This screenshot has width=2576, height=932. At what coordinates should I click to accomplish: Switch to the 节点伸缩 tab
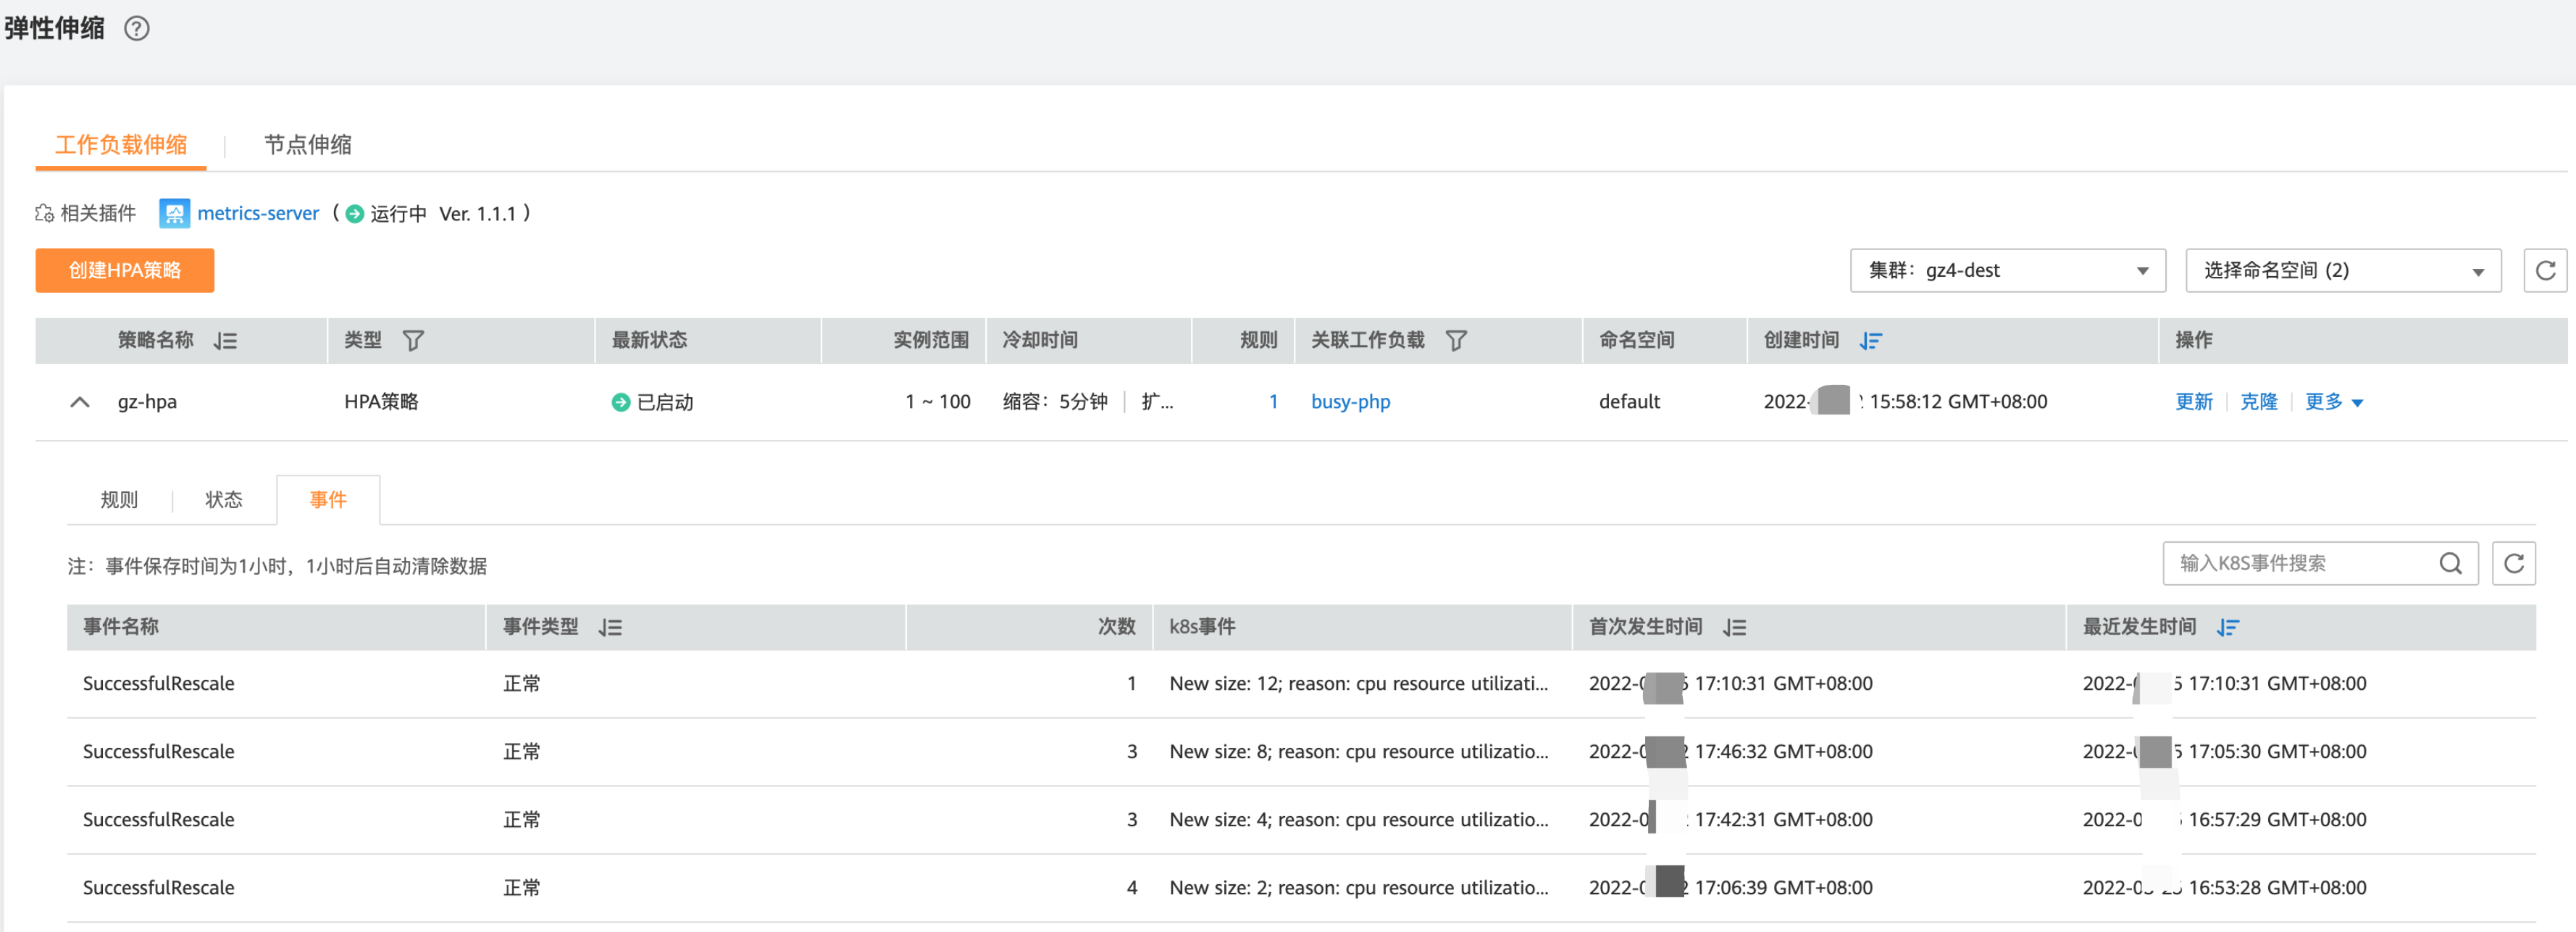coord(307,145)
